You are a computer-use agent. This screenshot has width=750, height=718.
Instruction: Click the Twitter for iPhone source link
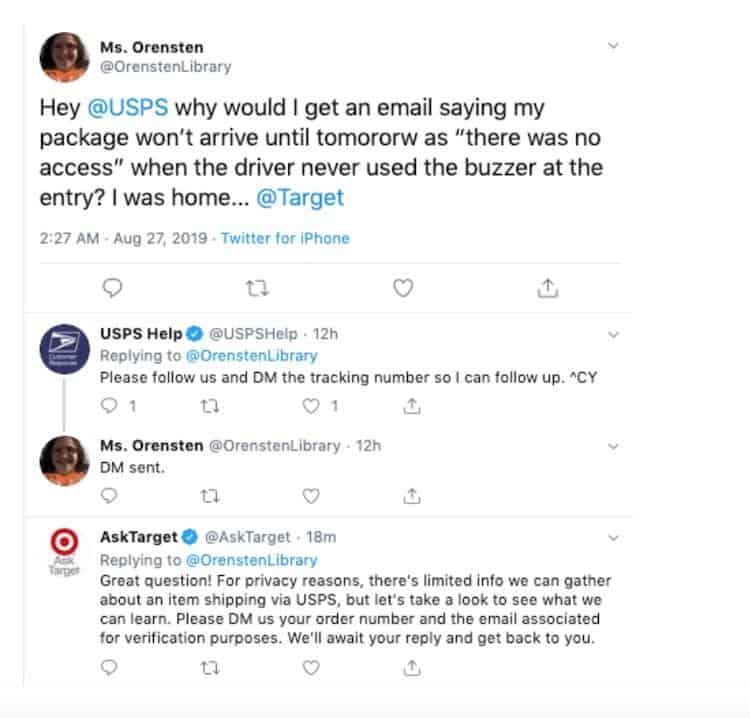[x=285, y=239]
